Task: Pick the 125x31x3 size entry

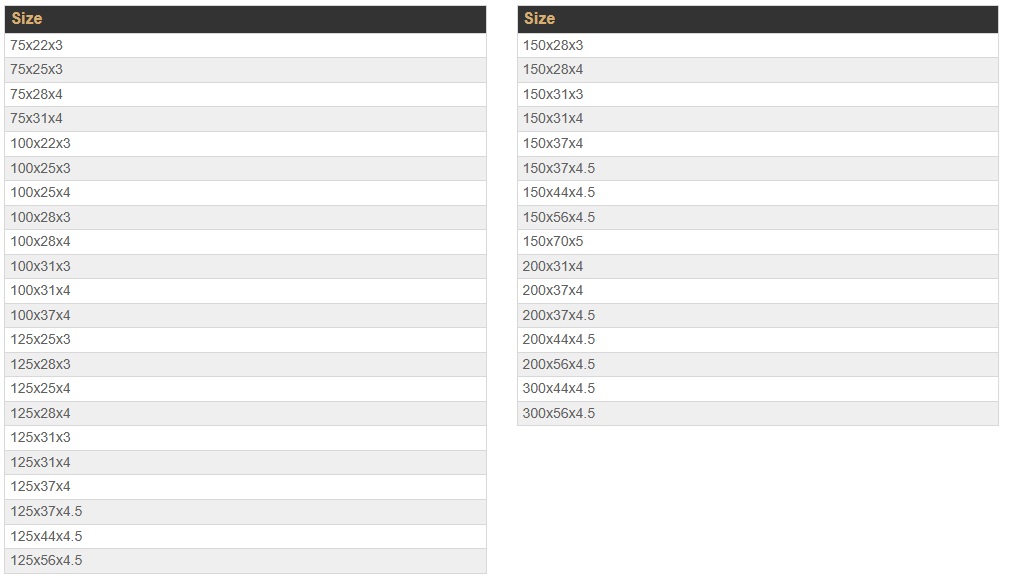Action: 41,437
